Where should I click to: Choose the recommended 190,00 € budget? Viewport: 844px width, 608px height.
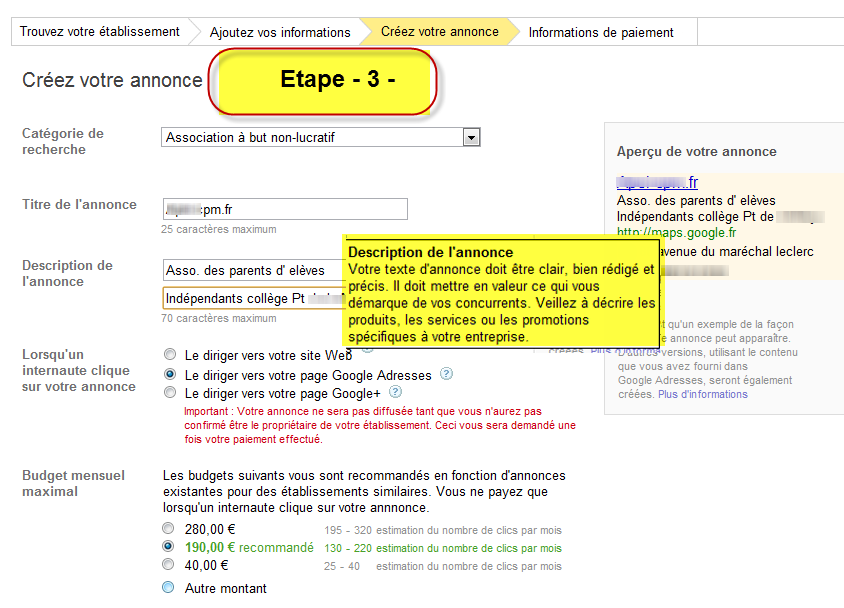tap(168, 546)
